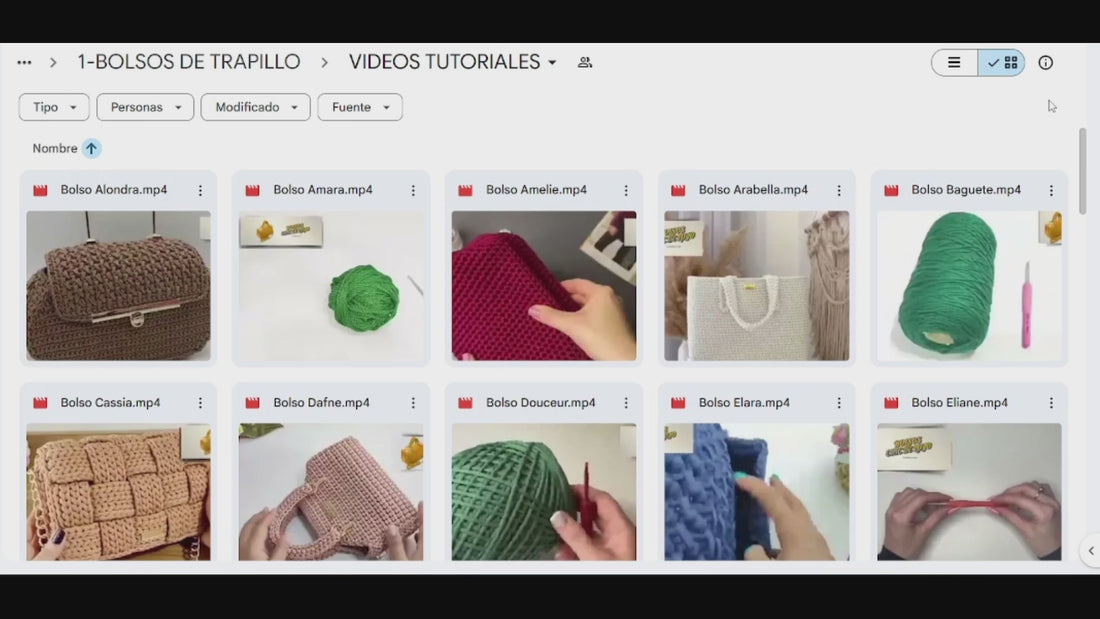
Task: Switch to list layout view
Action: pyautogui.click(x=954, y=63)
